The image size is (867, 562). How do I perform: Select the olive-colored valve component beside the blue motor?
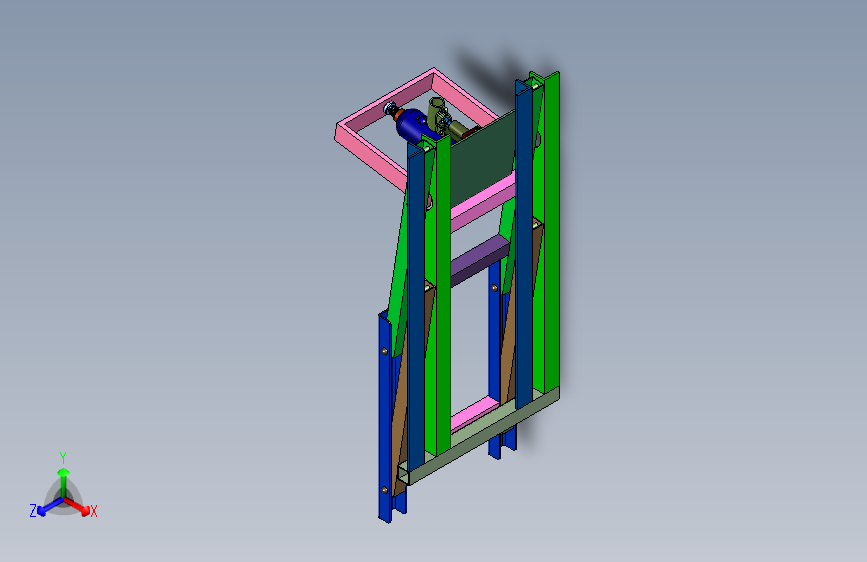[x=441, y=117]
